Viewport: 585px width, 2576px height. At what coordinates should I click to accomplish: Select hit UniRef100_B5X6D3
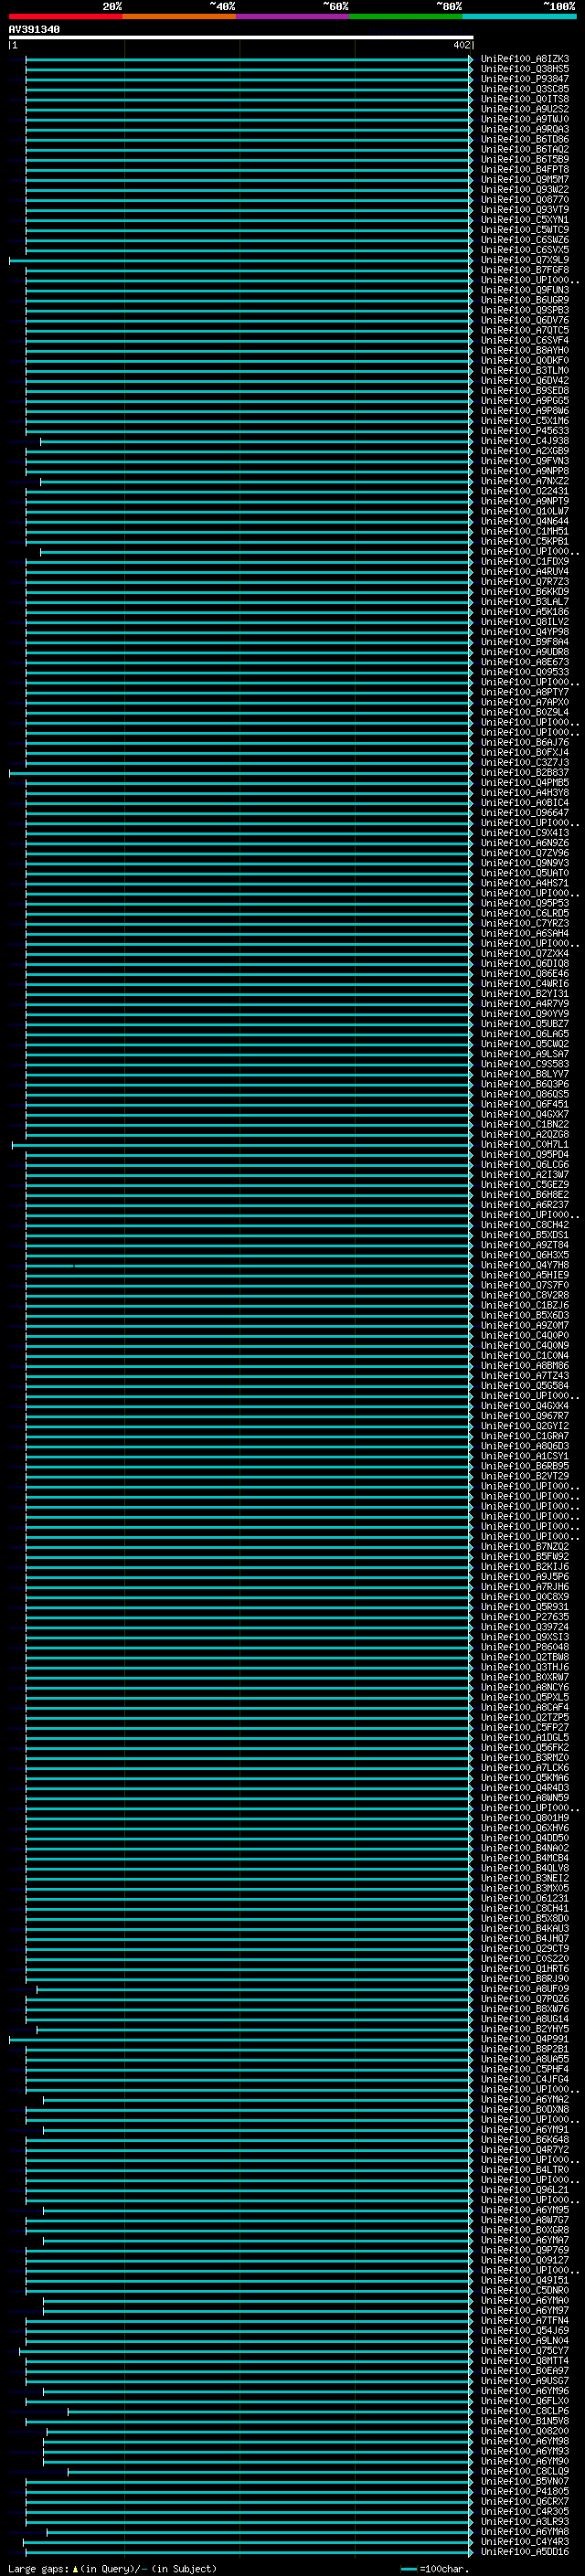pos(525,1315)
